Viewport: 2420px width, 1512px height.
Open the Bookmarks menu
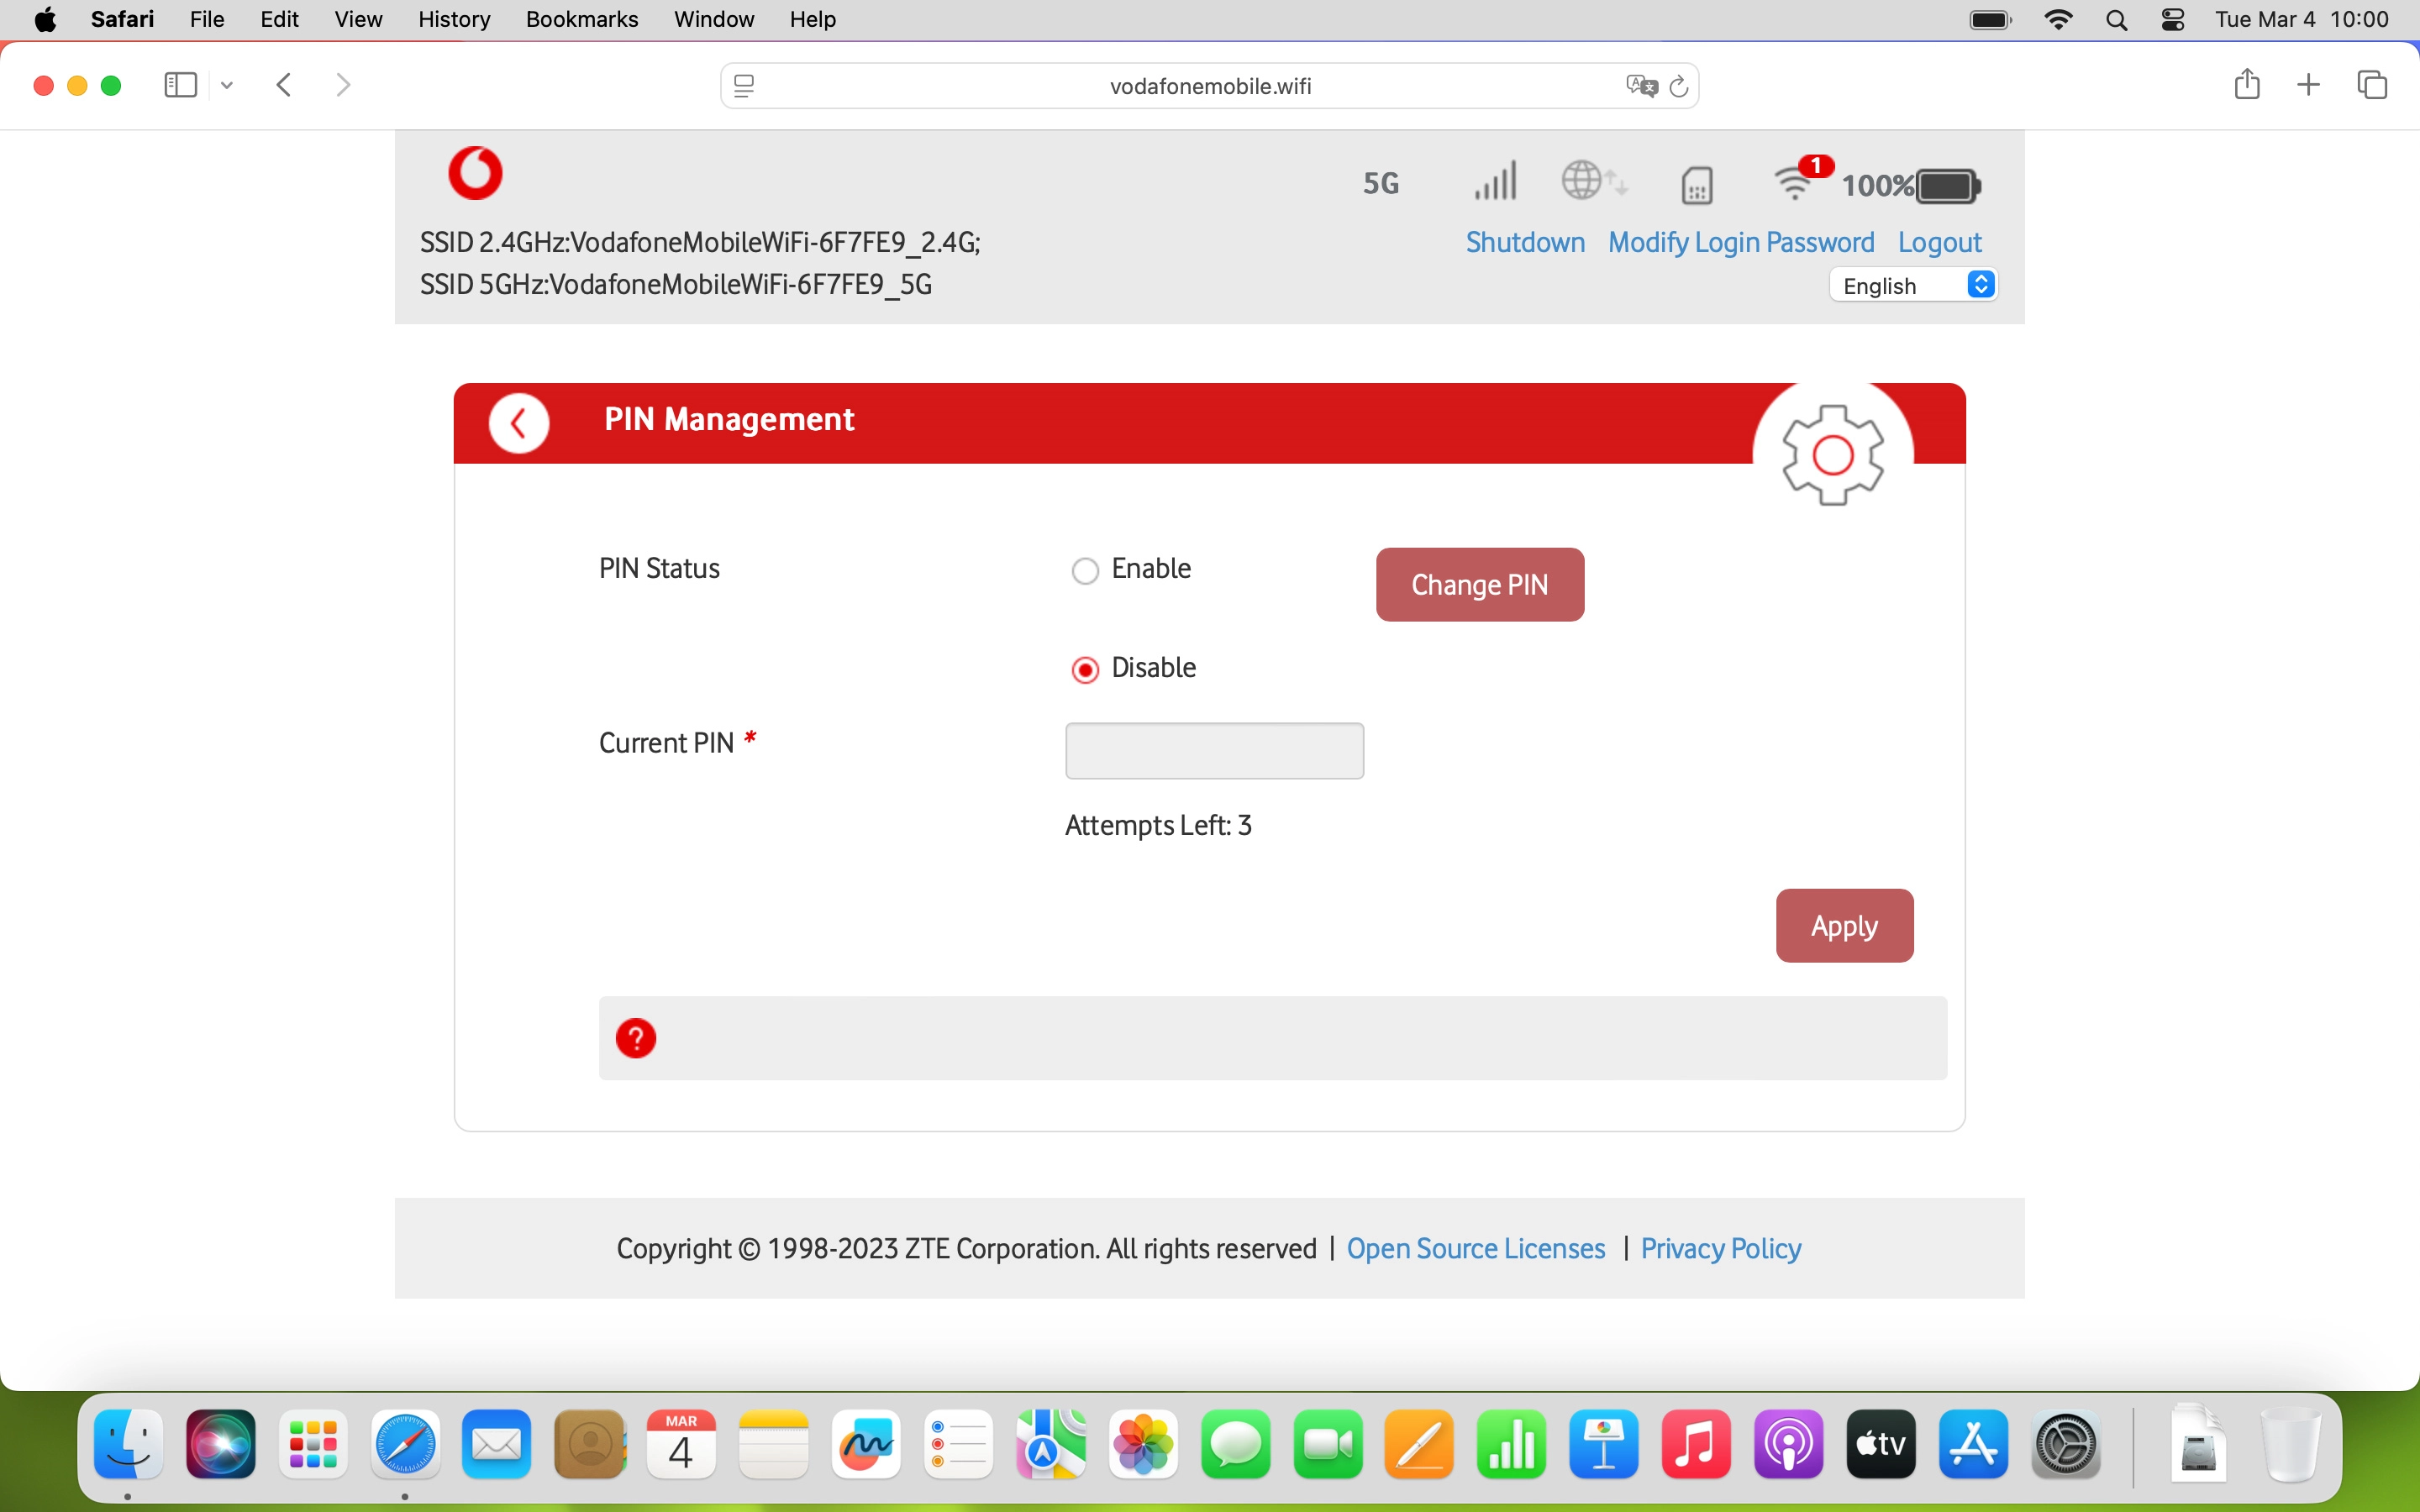point(581,19)
